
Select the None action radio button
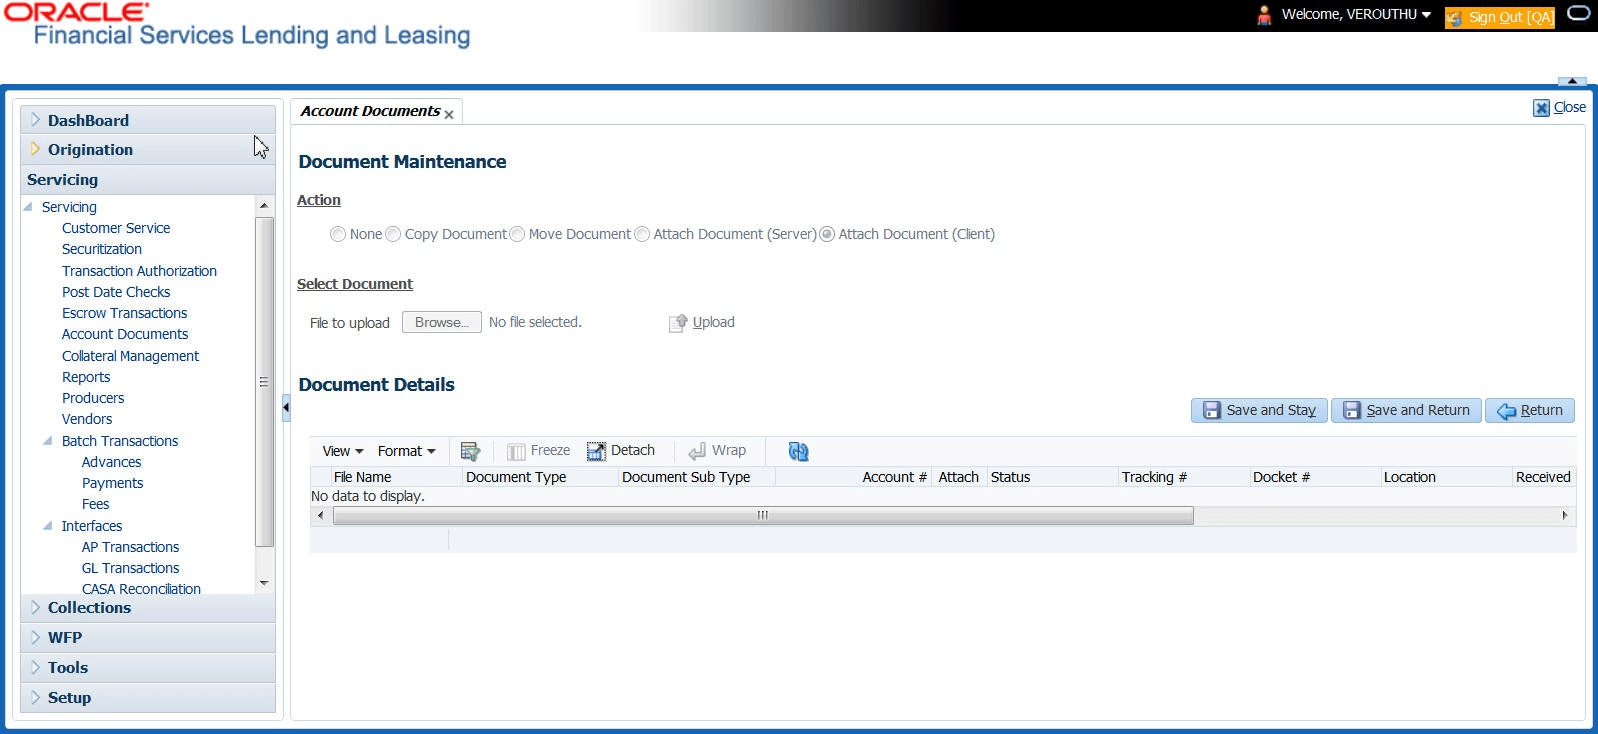coord(338,234)
